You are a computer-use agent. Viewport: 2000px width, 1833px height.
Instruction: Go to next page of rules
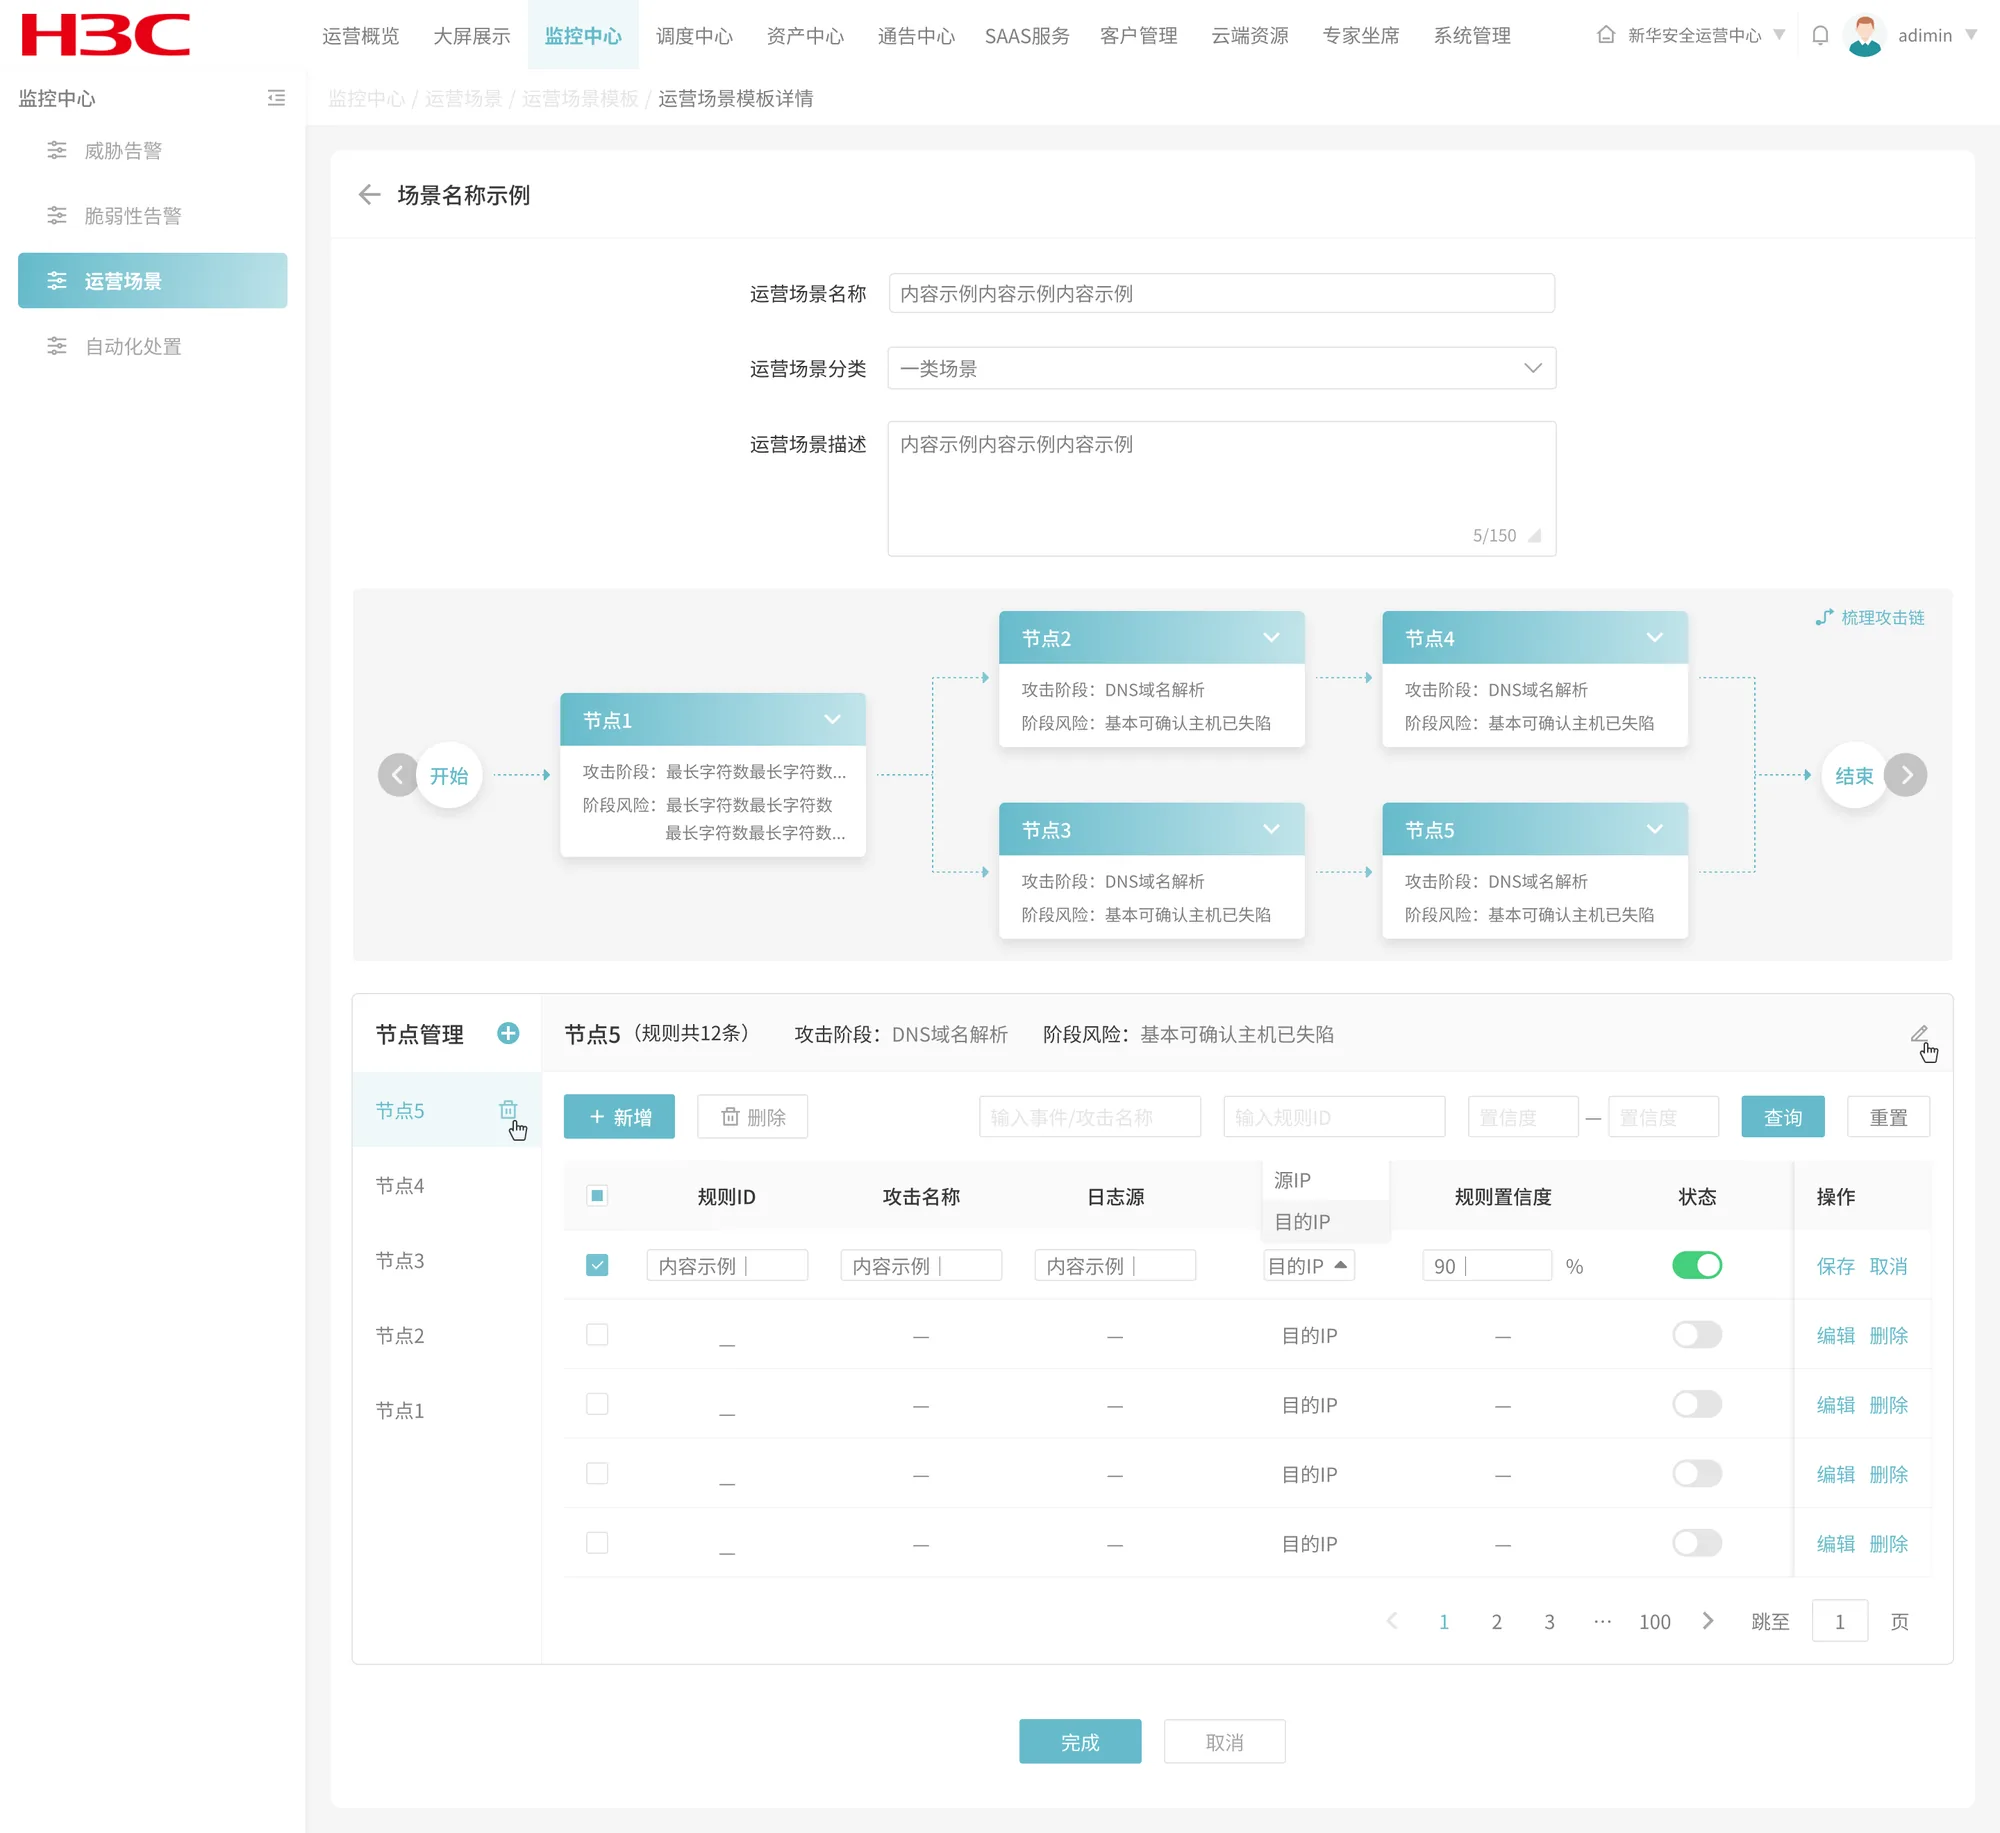[1708, 1621]
